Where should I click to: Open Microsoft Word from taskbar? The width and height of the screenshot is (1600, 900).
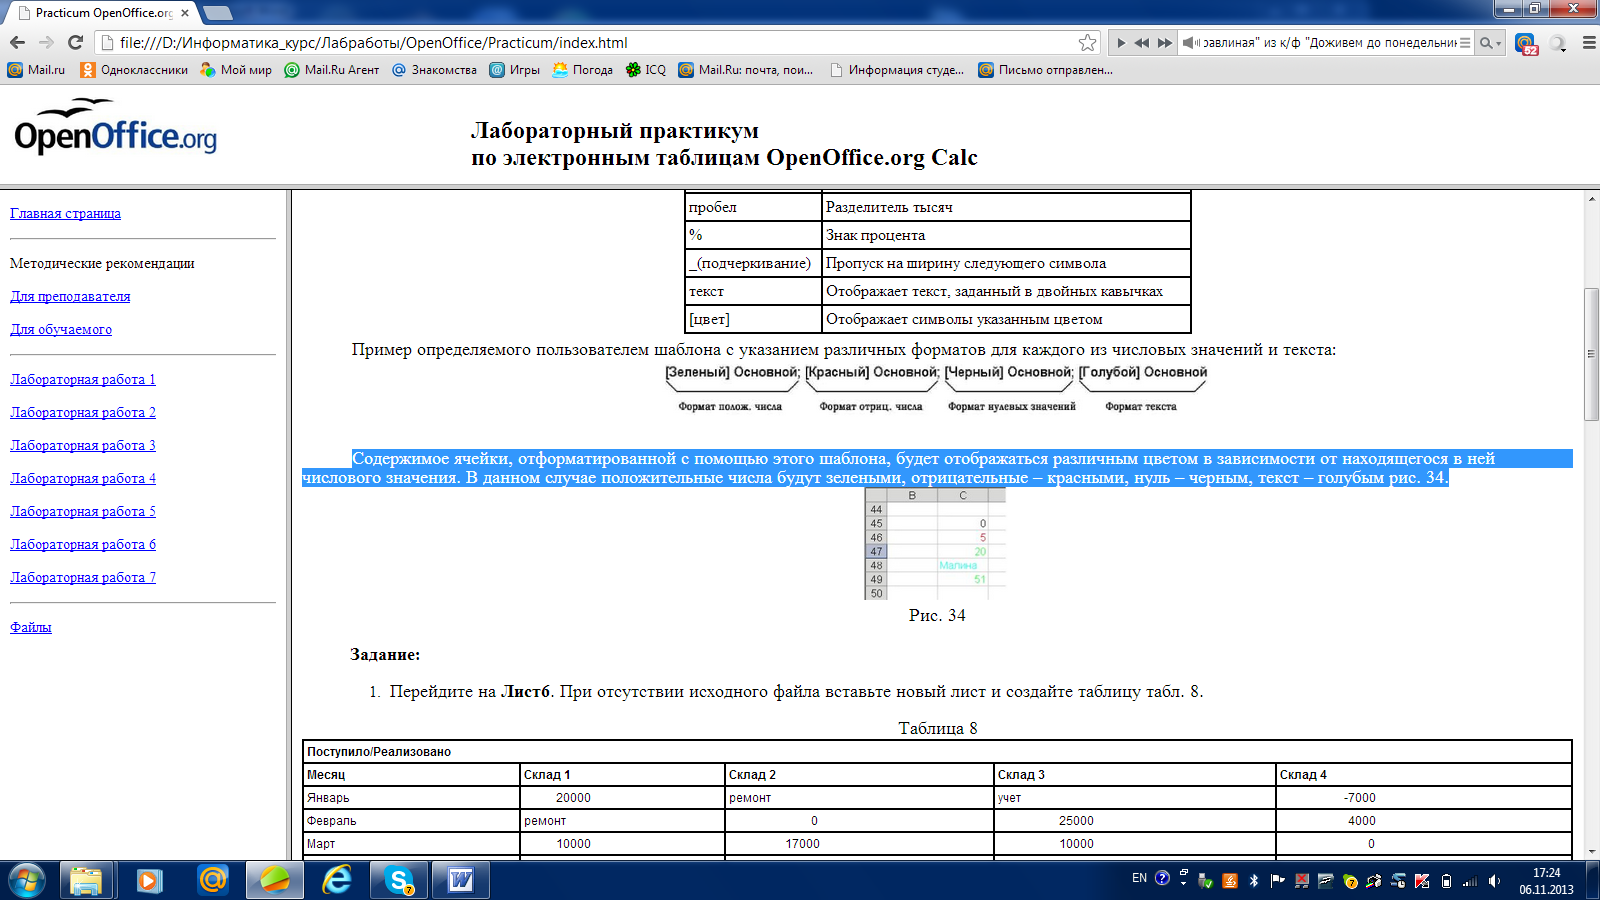coord(461,880)
